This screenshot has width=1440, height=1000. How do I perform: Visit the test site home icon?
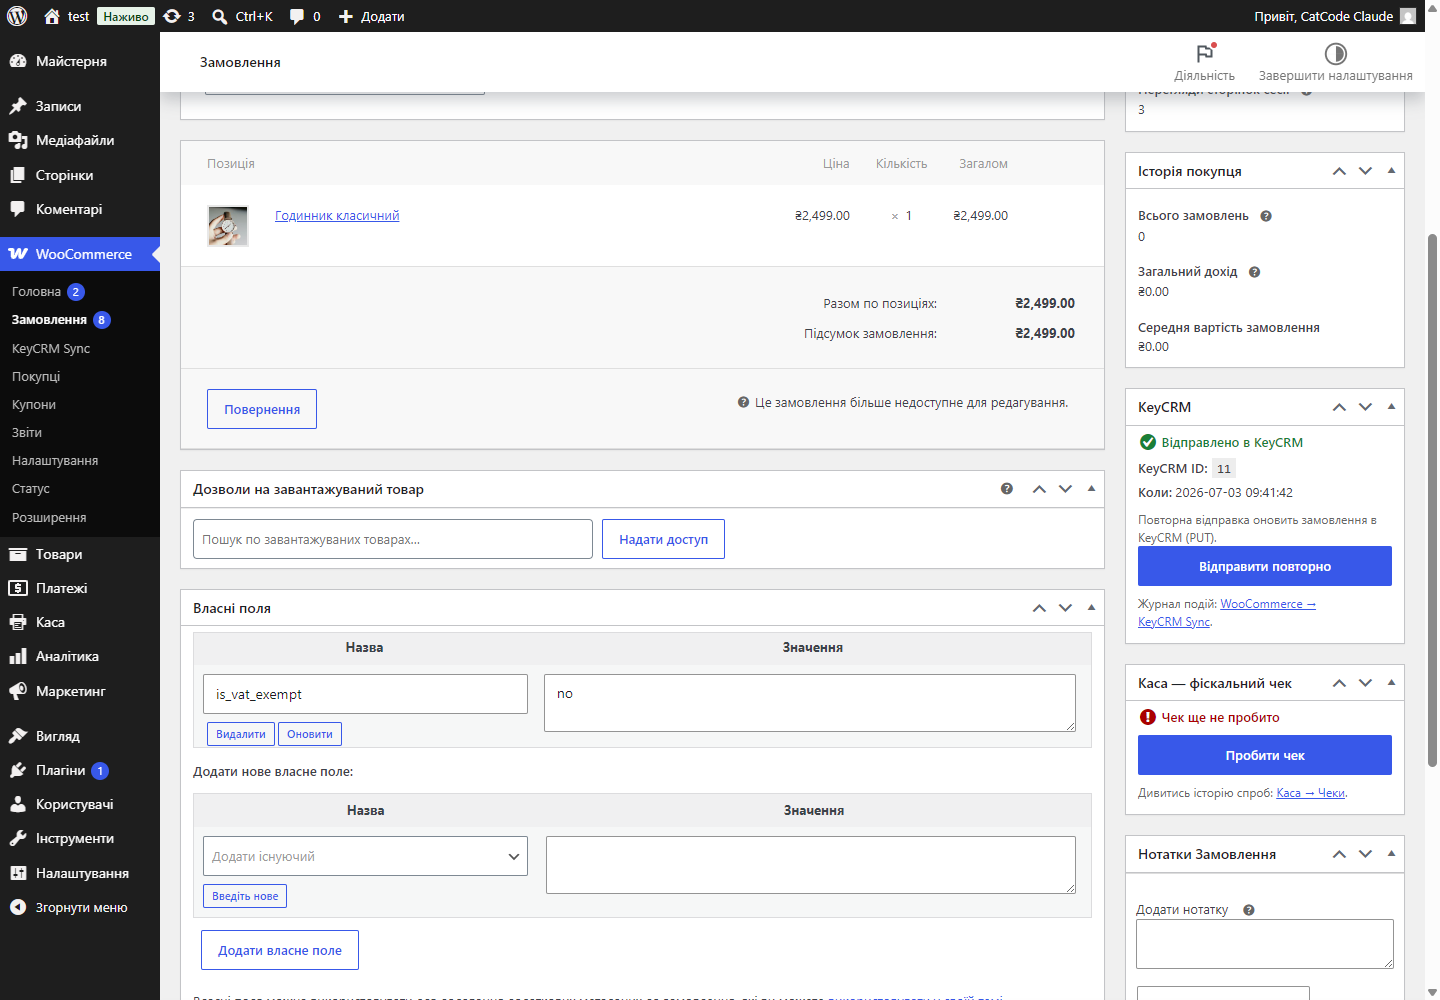pos(52,16)
